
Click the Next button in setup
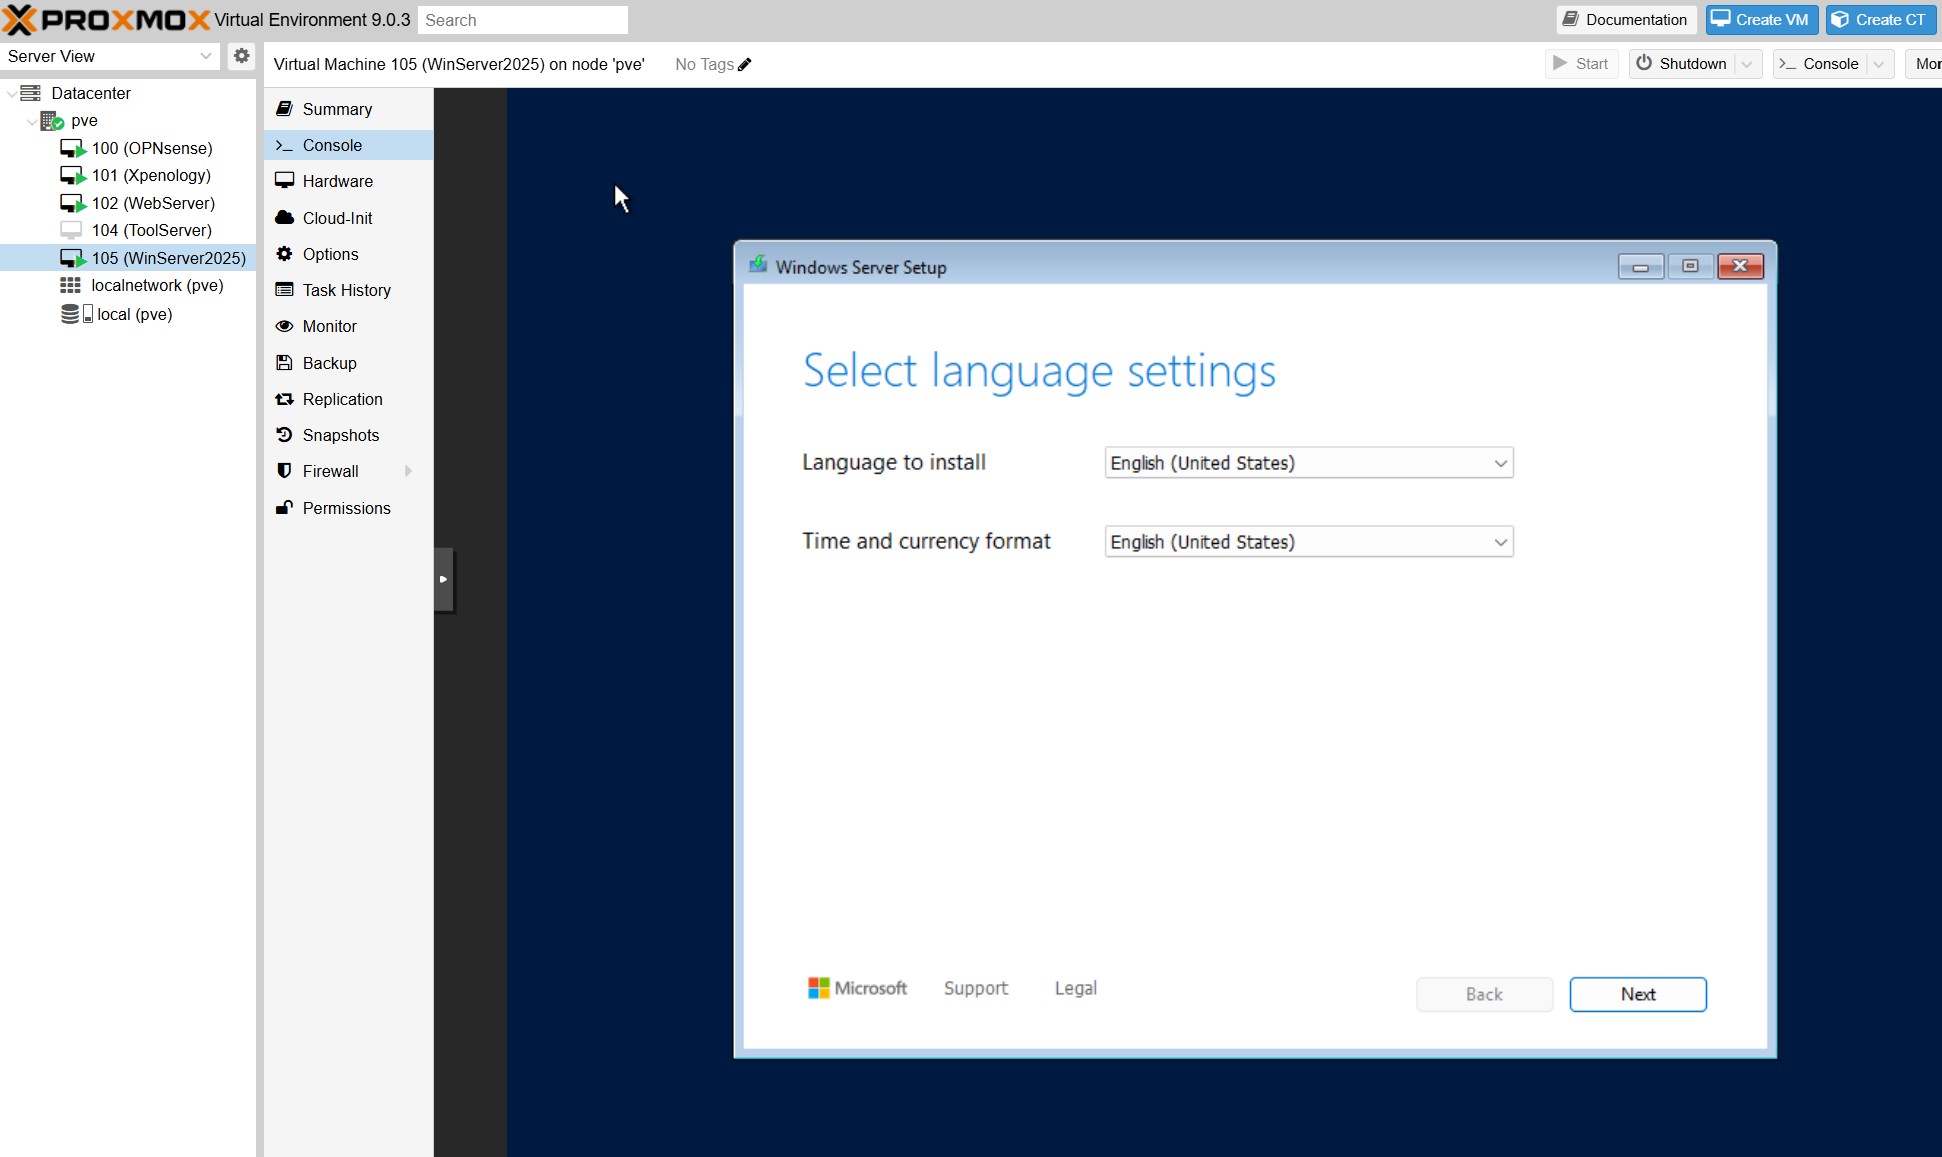[x=1637, y=994]
